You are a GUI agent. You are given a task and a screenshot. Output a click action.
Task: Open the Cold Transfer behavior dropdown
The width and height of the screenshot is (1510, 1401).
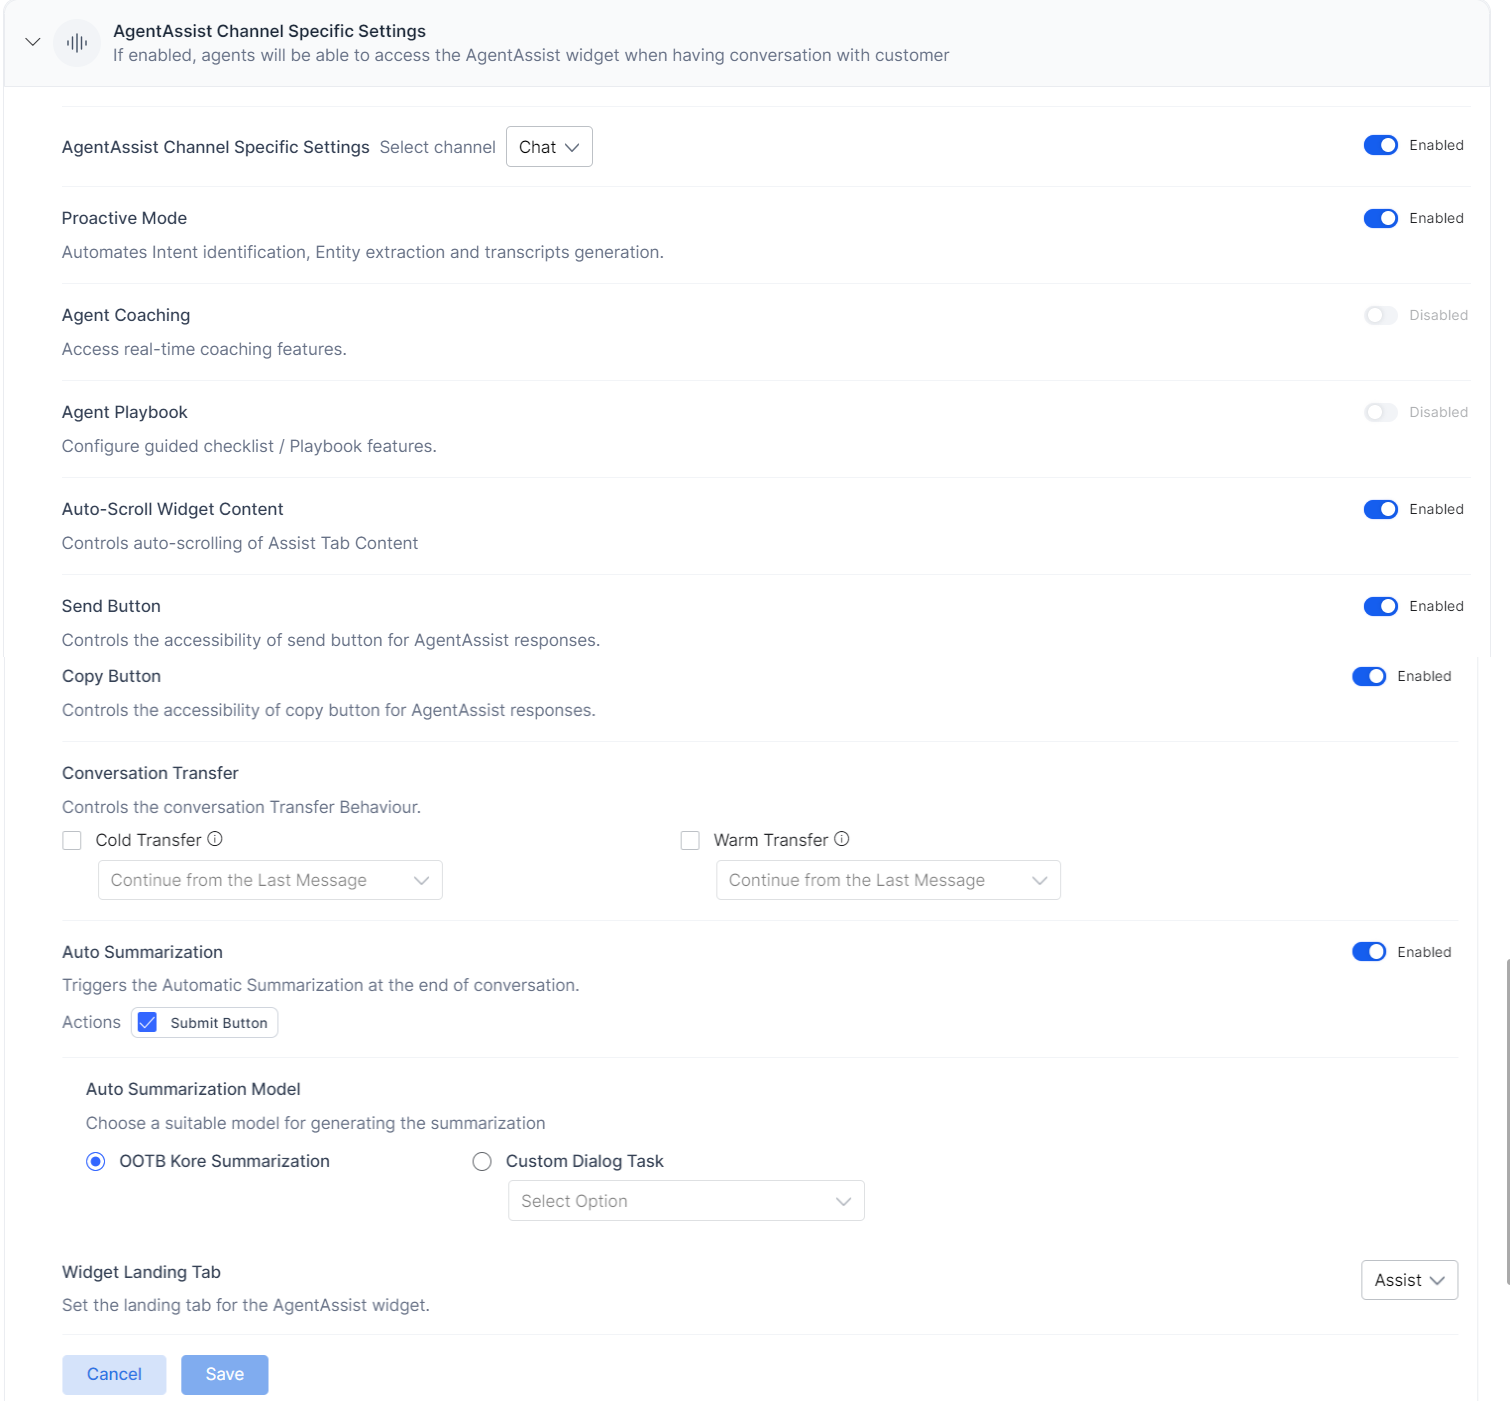(270, 879)
